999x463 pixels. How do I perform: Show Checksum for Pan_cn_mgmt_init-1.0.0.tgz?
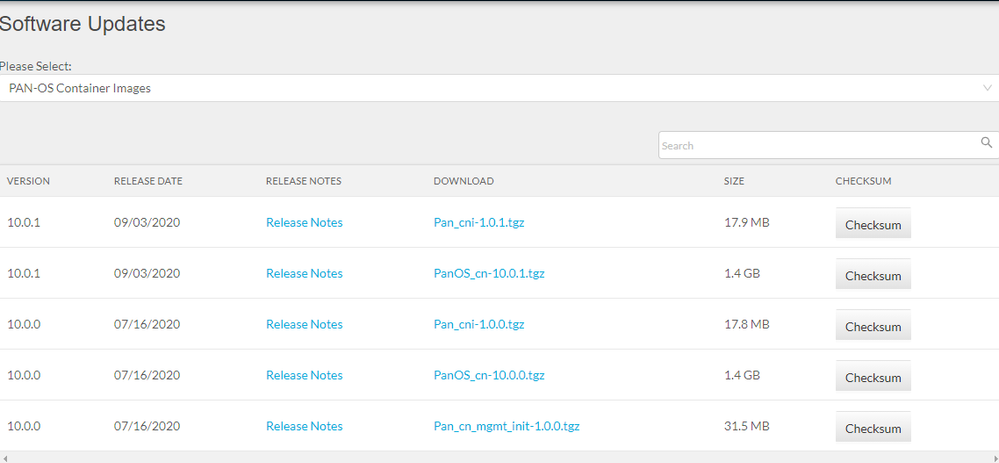pyautogui.click(x=873, y=427)
